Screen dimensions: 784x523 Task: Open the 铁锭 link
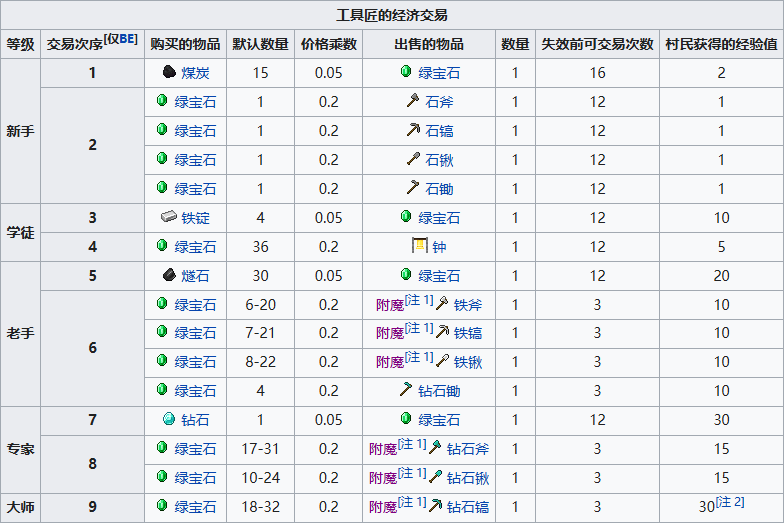point(195,217)
